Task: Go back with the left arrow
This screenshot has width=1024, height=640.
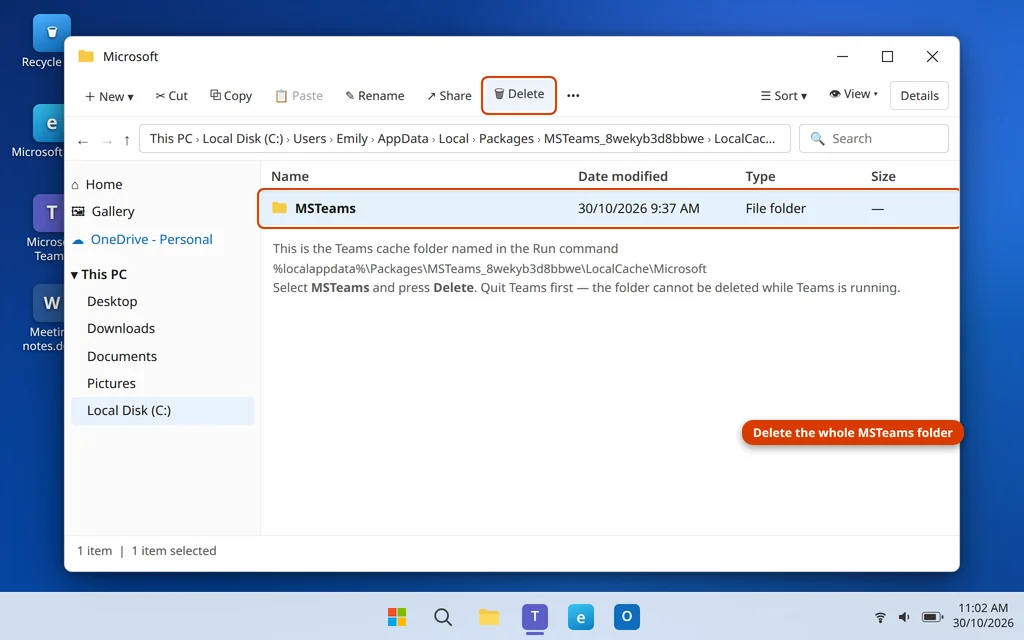Action: 83,140
